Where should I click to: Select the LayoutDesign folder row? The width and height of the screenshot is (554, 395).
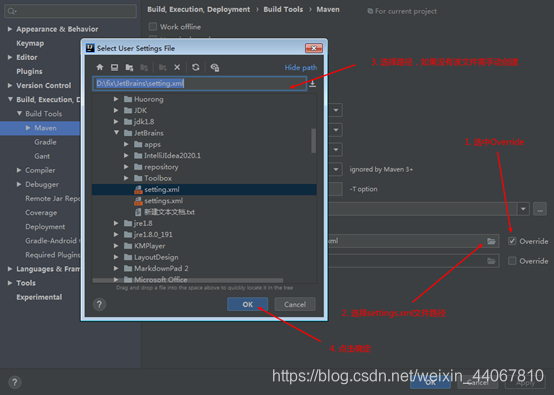tap(204, 257)
